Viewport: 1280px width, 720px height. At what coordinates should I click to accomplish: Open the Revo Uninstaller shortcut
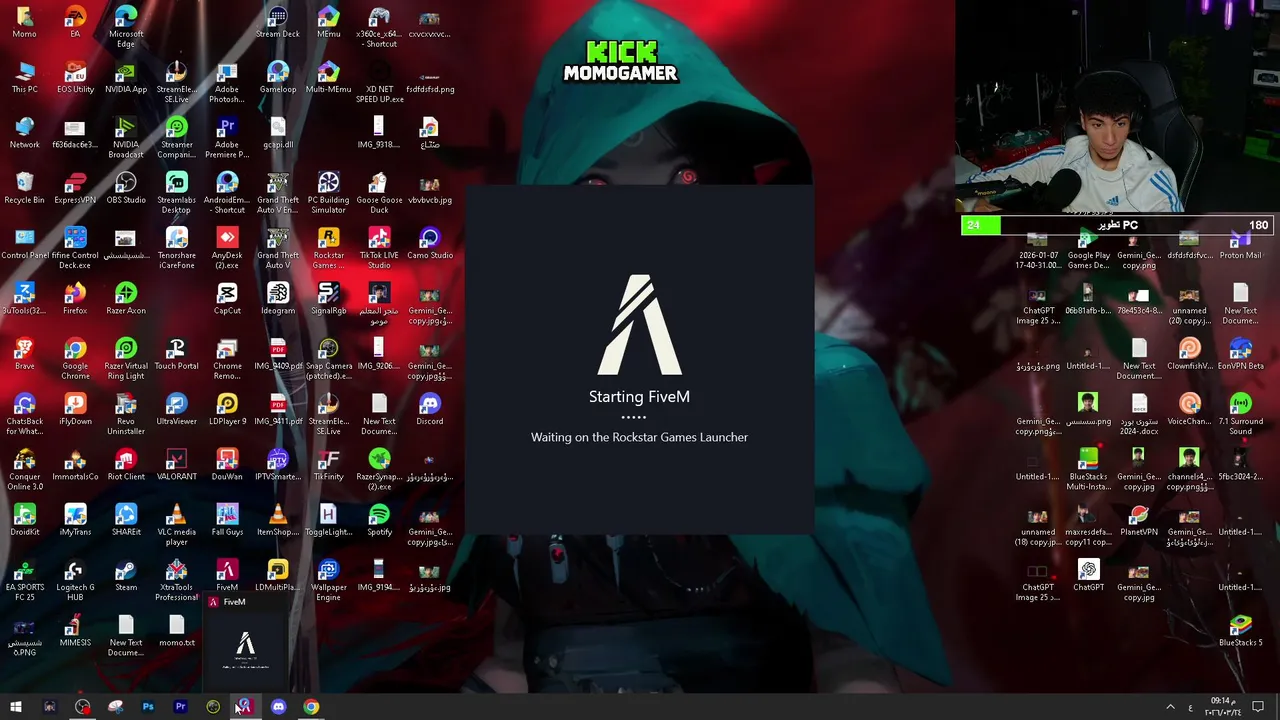tap(126, 414)
